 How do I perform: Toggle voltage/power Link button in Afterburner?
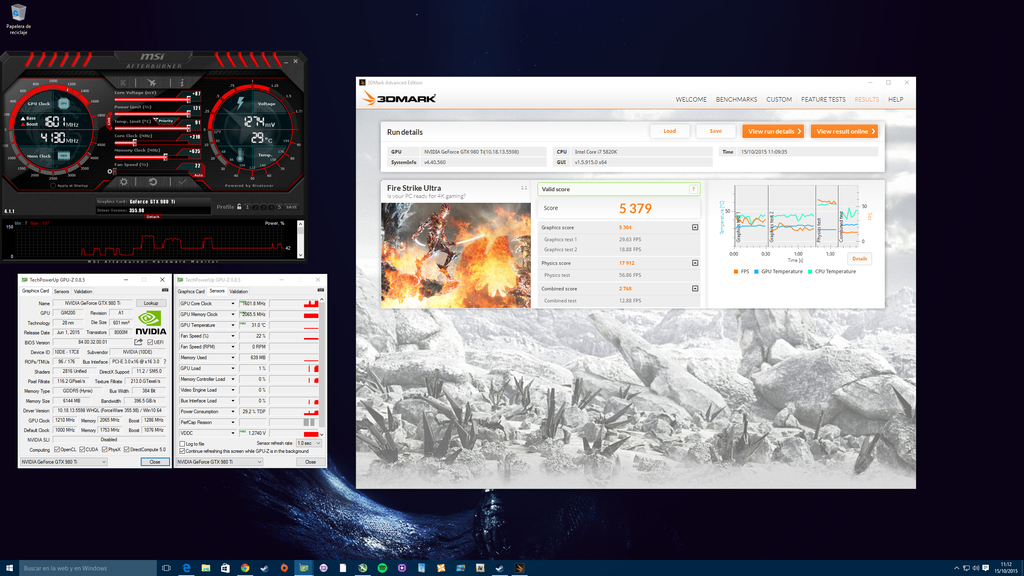pos(109,121)
